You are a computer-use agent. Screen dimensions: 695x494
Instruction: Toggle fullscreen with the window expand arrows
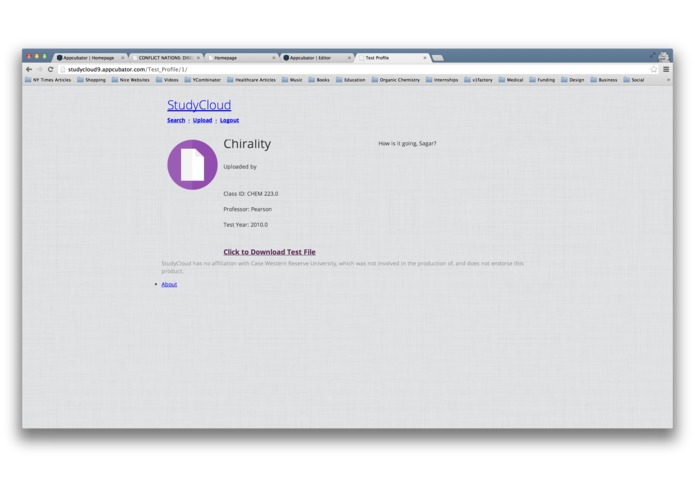[653, 55]
